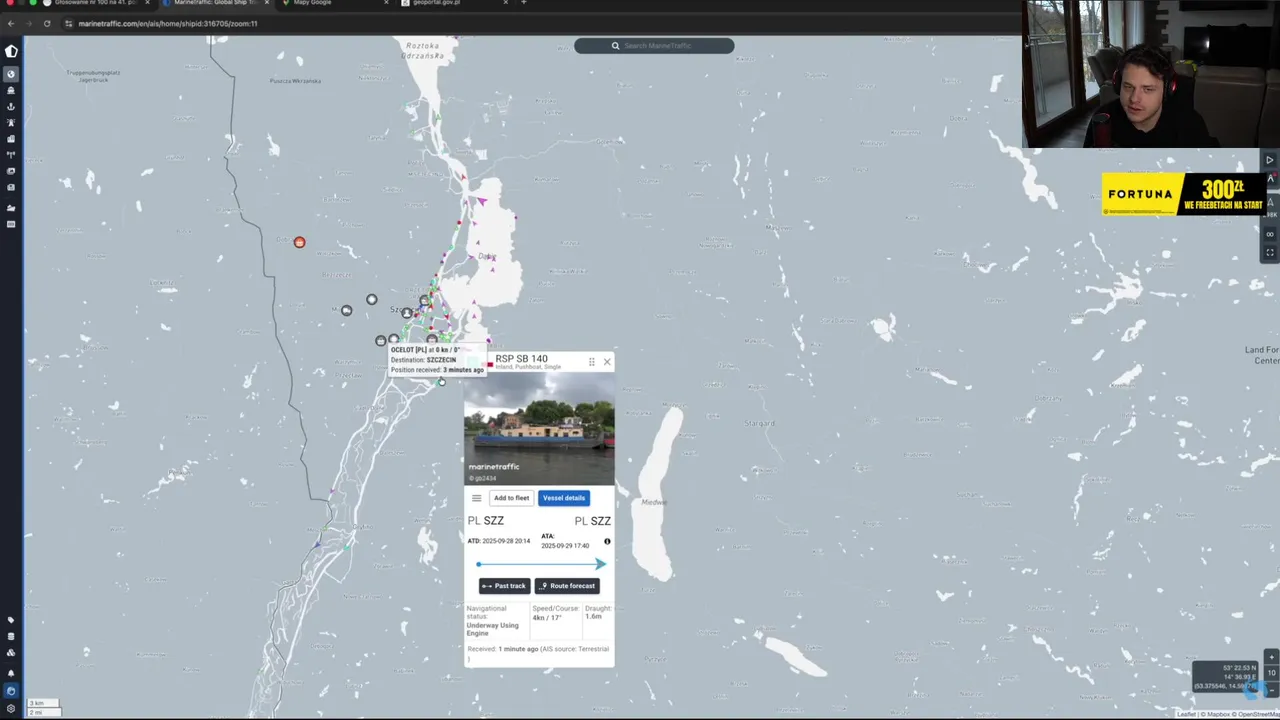This screenshot has height=720, width=1280.
Task: Open the lighthouse icon in sidebar
Action: coord(11,122)
